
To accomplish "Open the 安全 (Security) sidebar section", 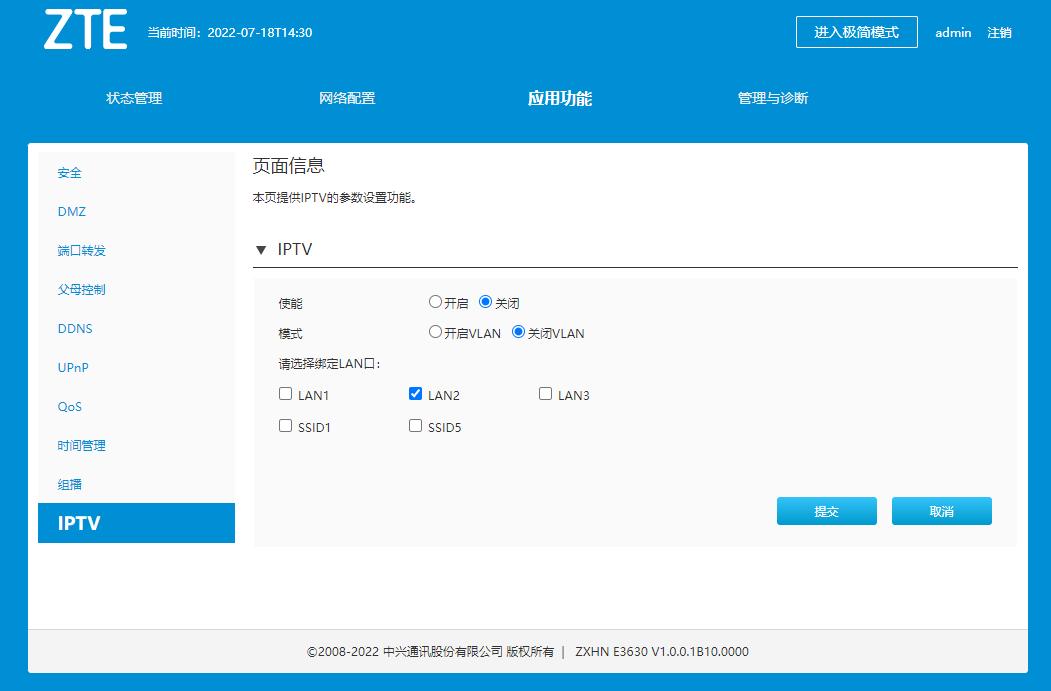I will coord(68,172).
